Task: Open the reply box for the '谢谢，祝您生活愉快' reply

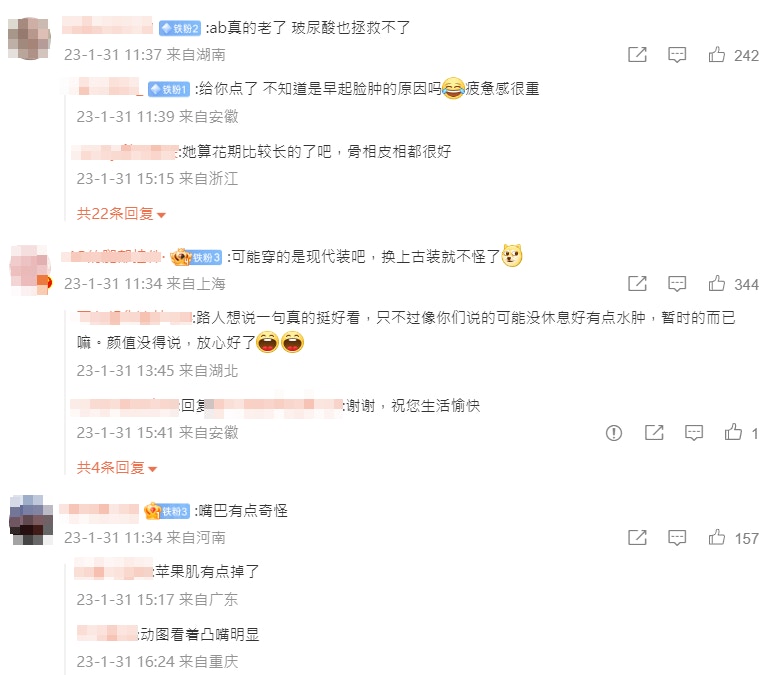Action: 694,432
